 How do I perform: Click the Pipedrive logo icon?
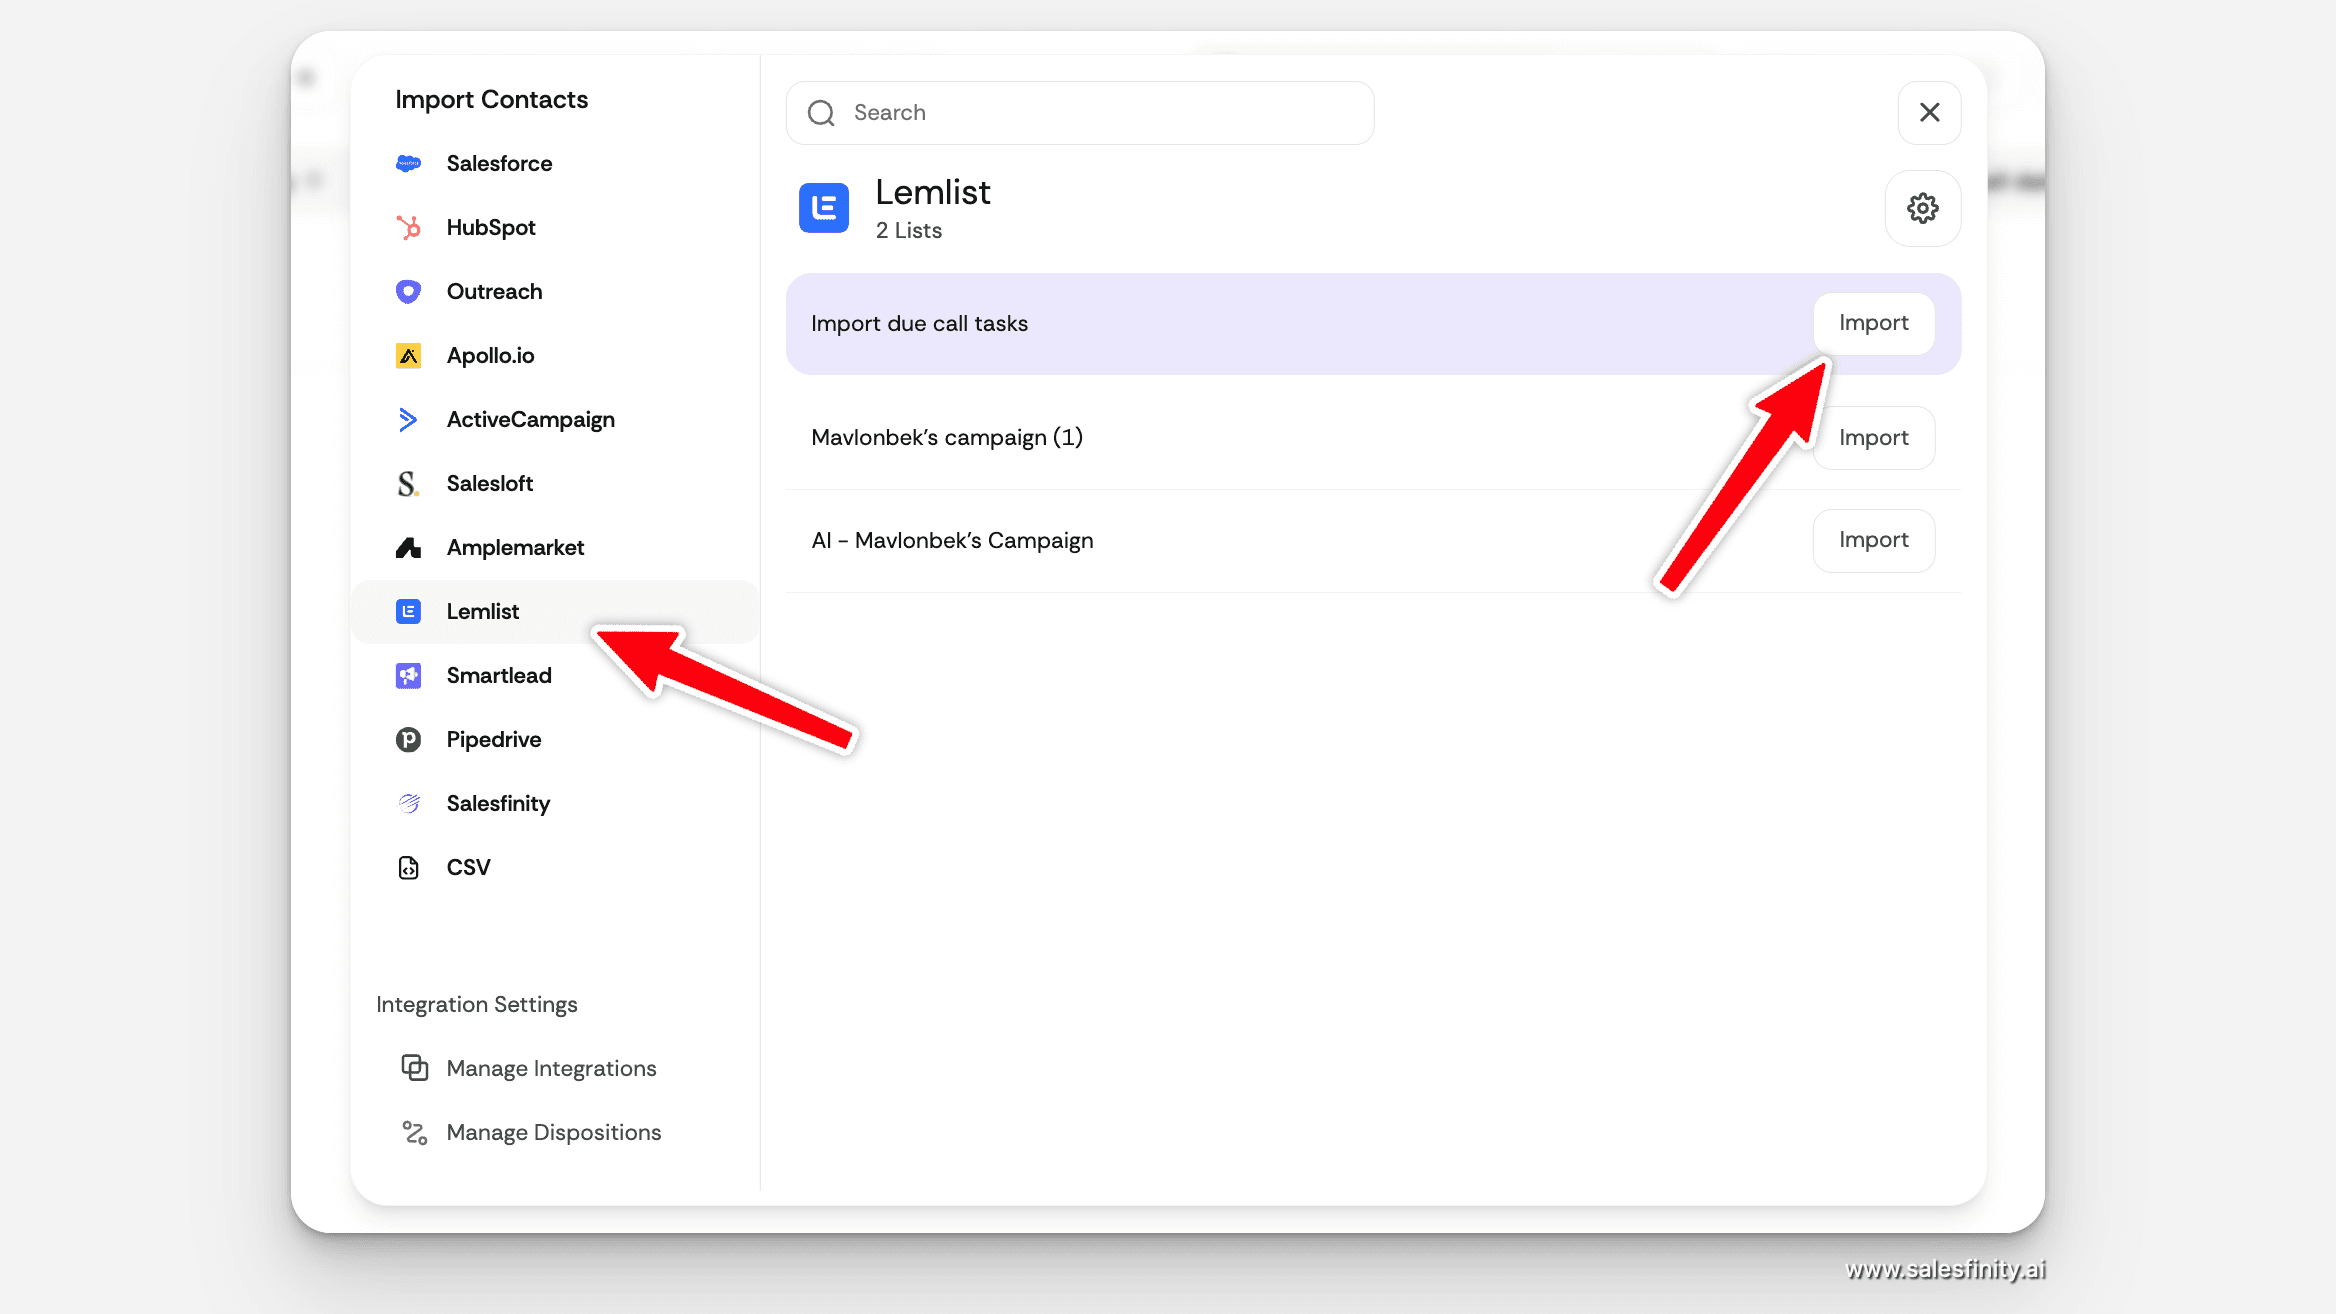[408, 739]
